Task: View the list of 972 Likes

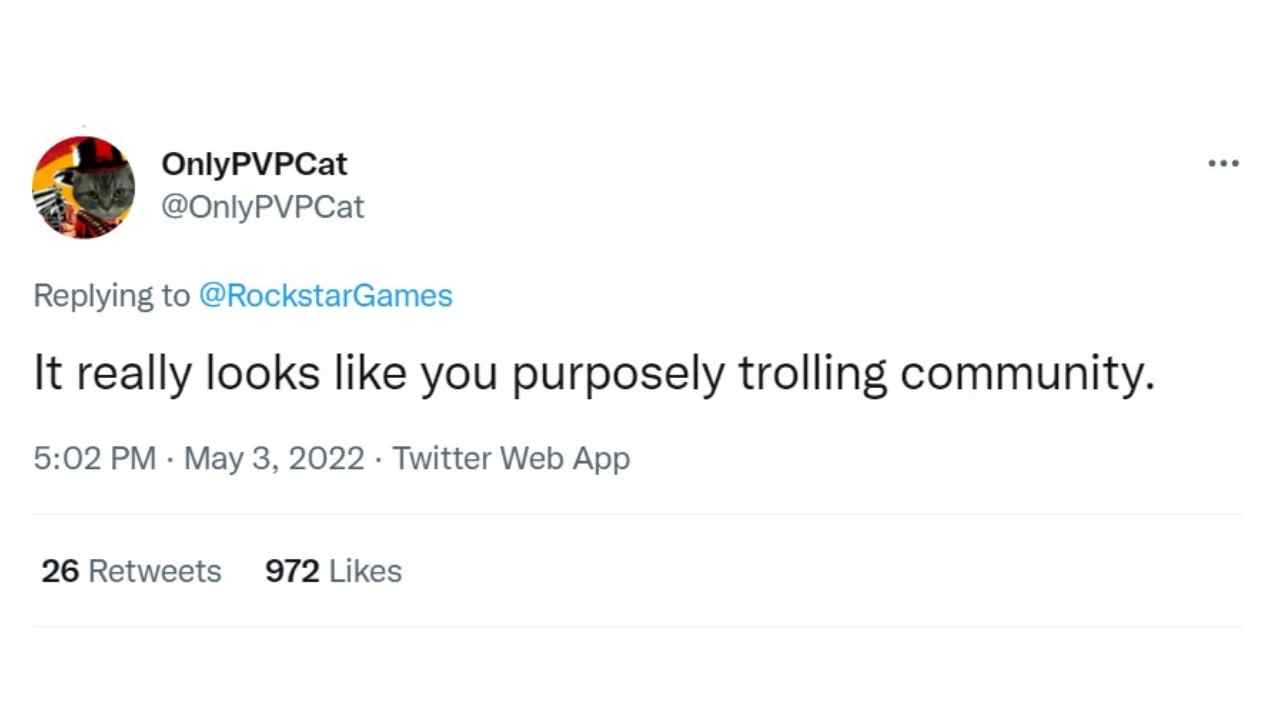Action: 333,571
